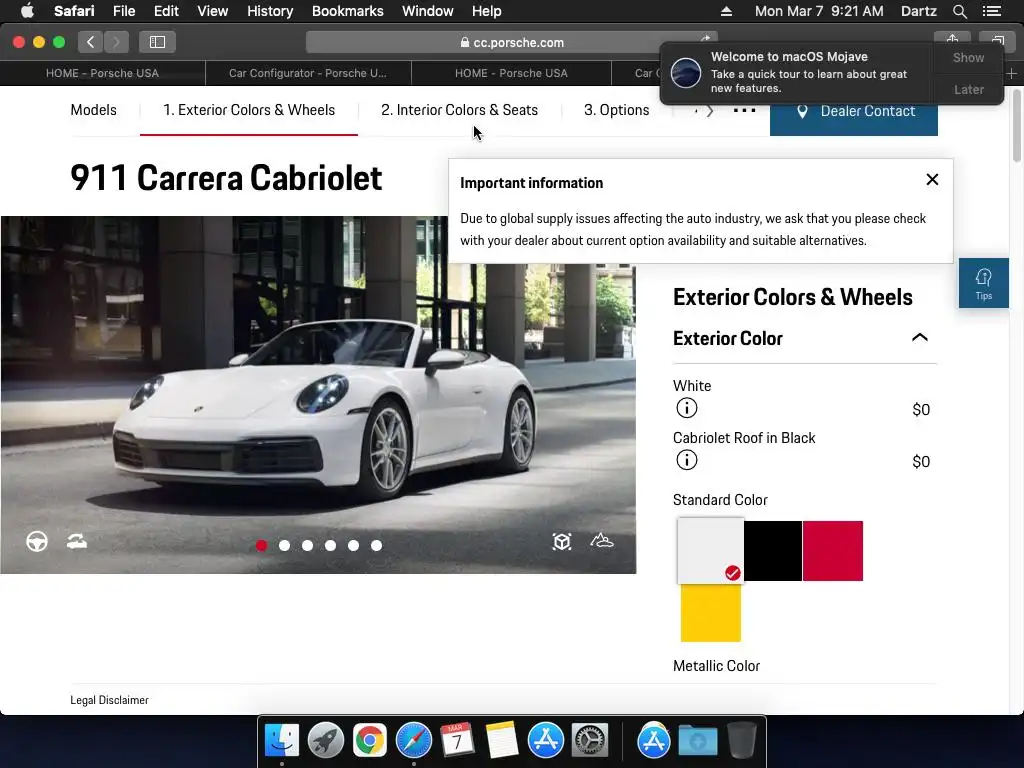The height and width of the screenshot is (768, 1024).
Task: Open the Tips panel
Action: point(984,283)
